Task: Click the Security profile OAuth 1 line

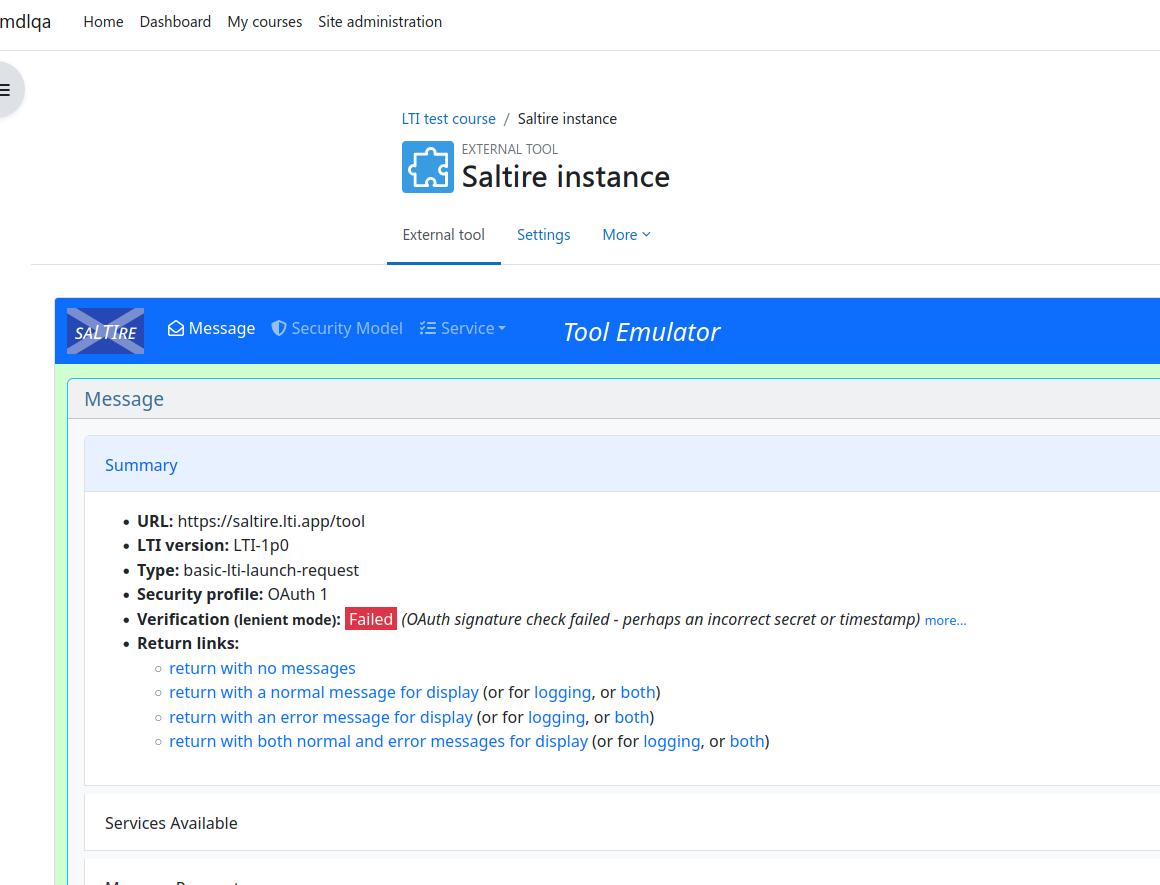Action: coord(232,594)
